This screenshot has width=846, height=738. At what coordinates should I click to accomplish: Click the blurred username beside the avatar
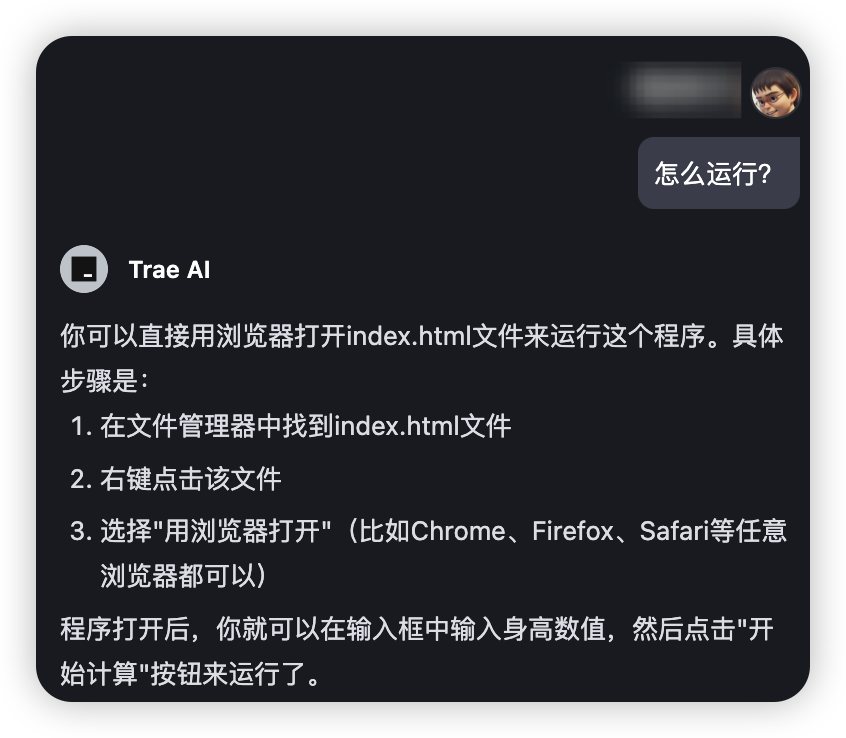[x=681, y=90]
